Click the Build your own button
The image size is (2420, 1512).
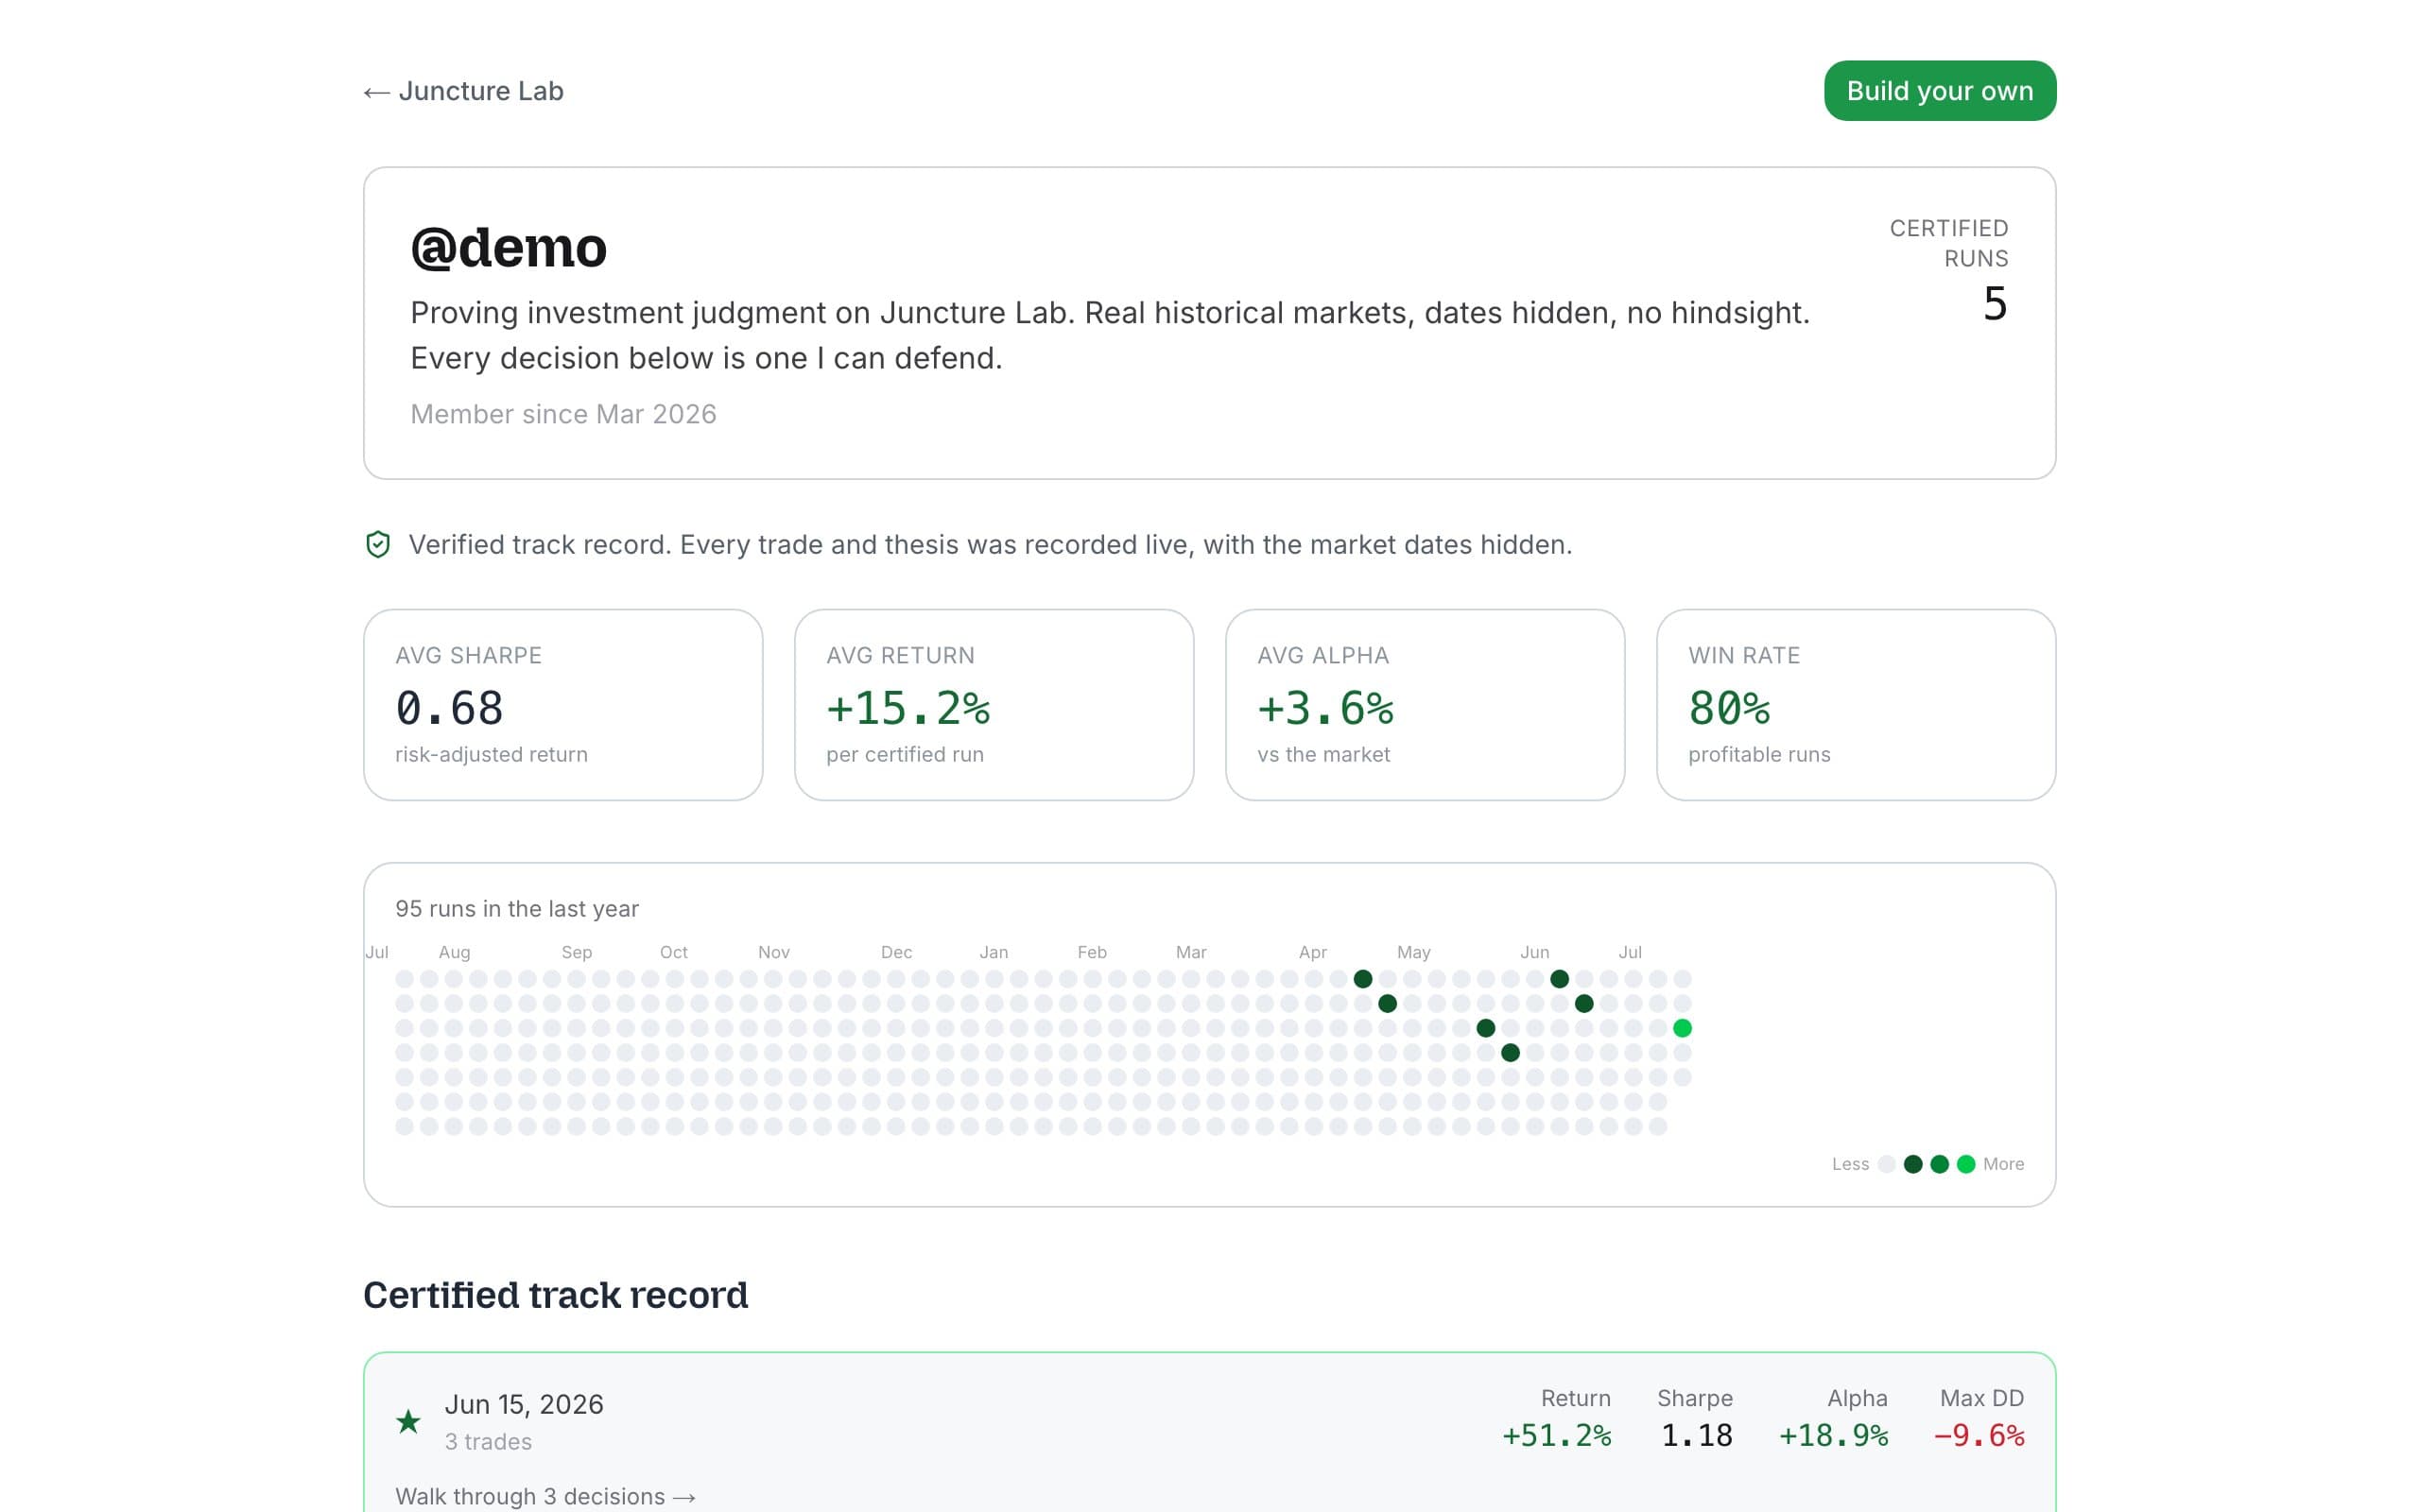pos(1939,91)
